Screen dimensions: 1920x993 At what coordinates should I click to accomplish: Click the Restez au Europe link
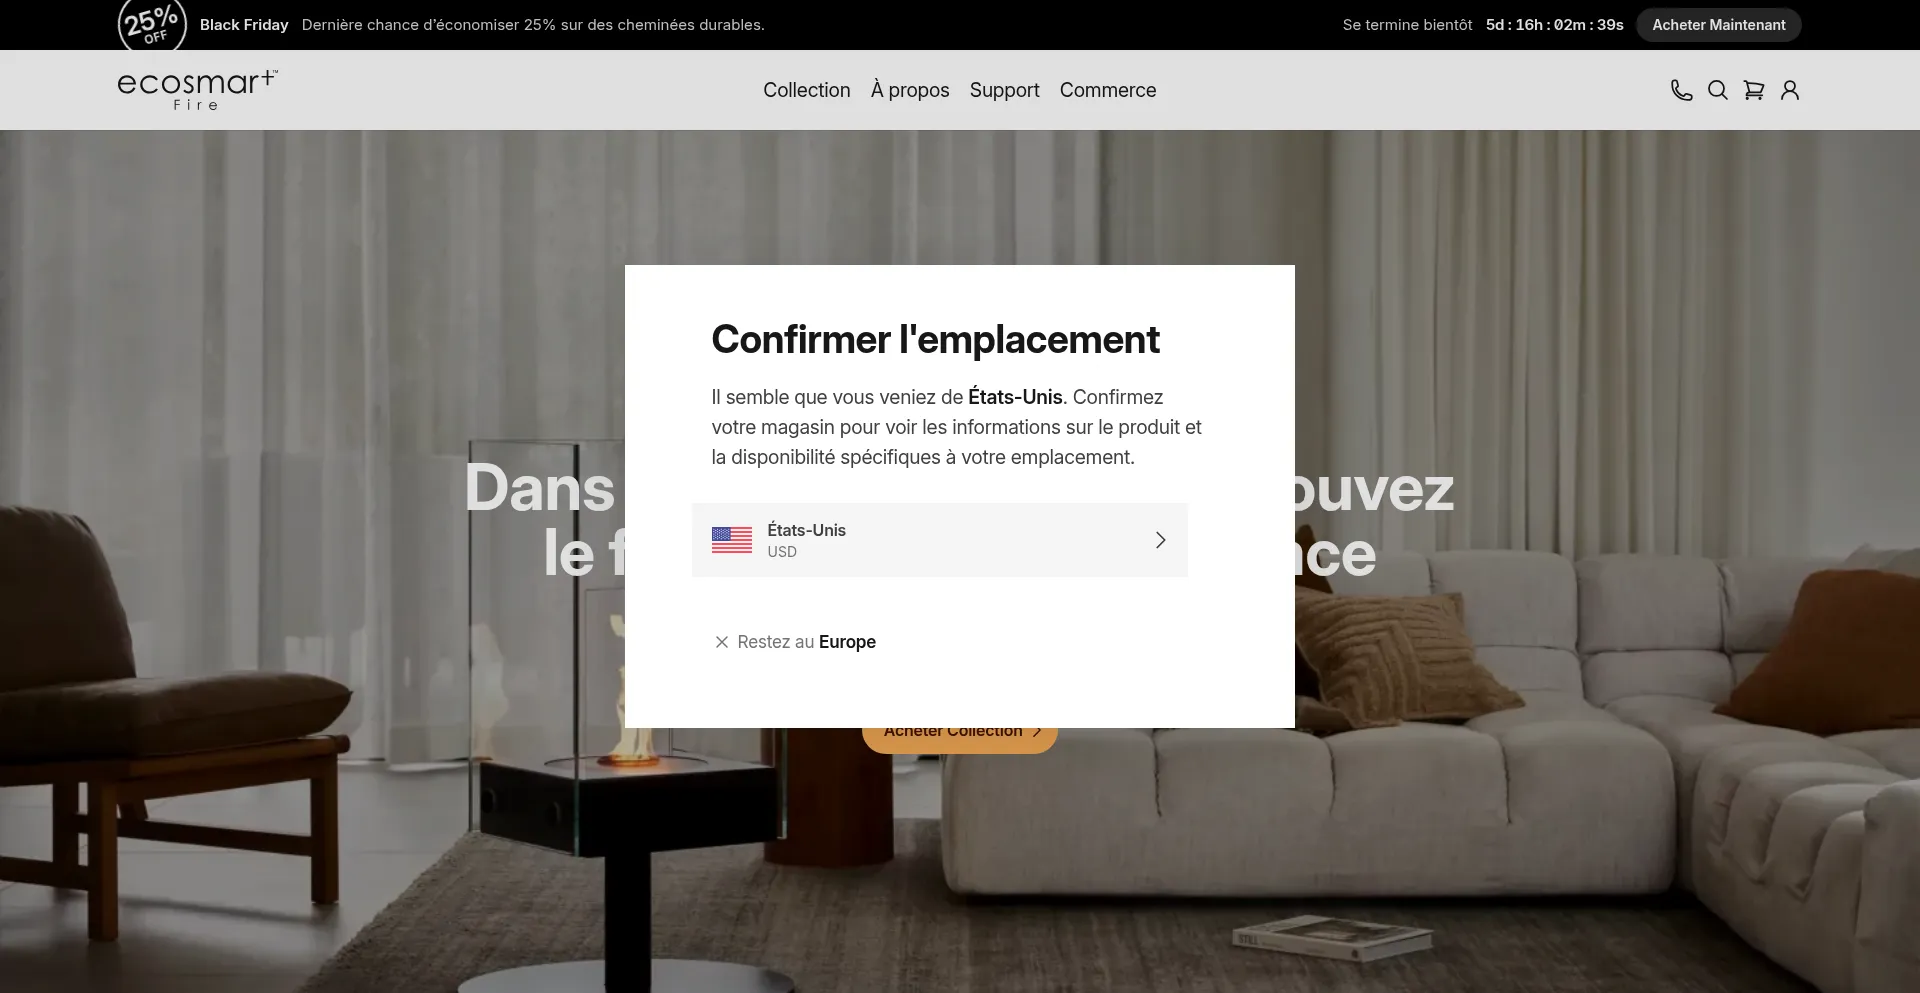point(806,642)
